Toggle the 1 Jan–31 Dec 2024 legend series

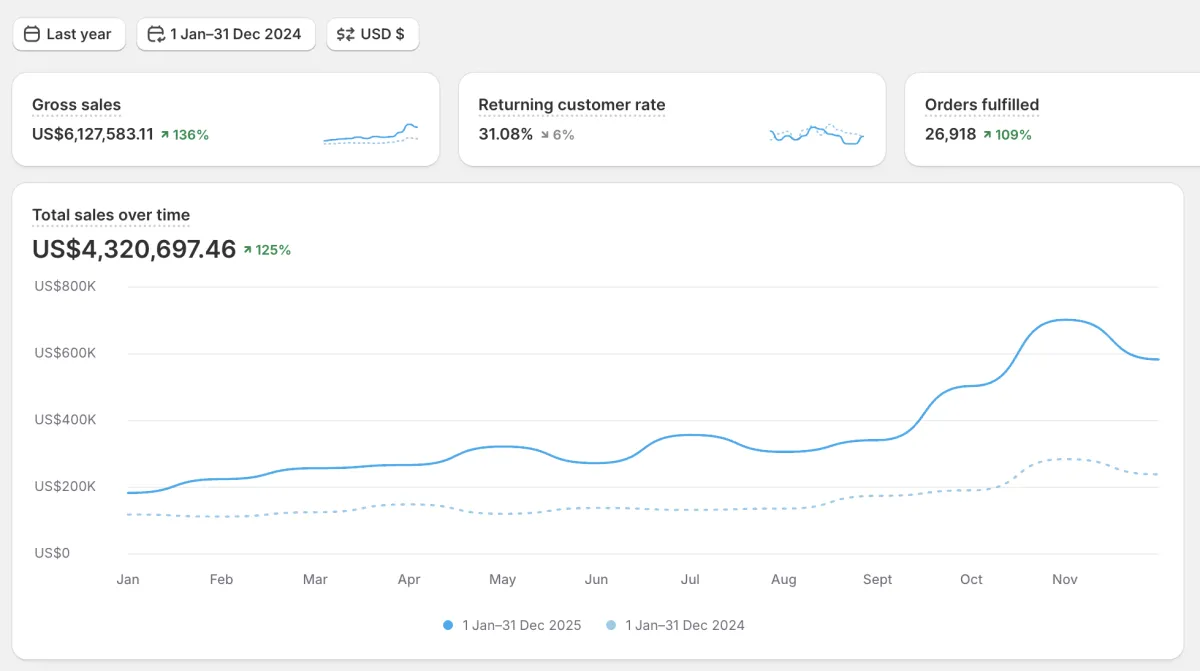click(685, 625)
